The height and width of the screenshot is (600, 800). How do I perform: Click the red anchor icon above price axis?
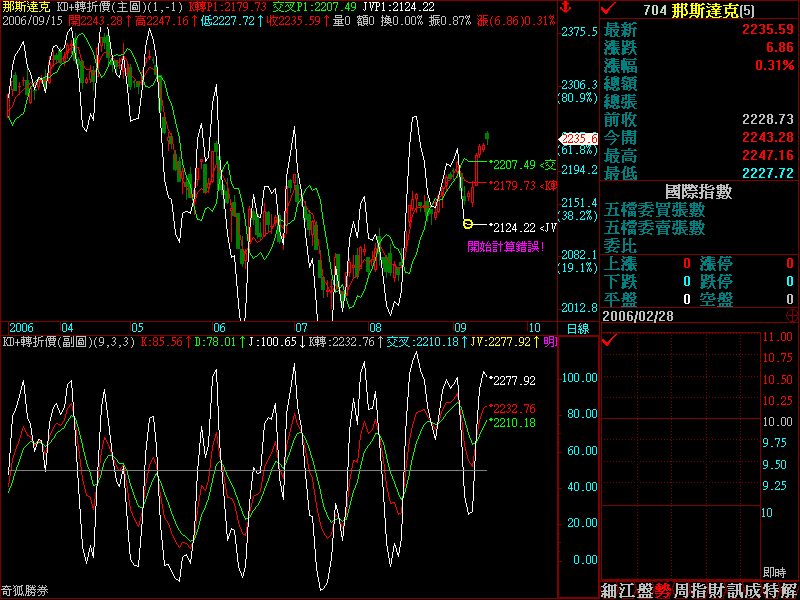point(566,7)
